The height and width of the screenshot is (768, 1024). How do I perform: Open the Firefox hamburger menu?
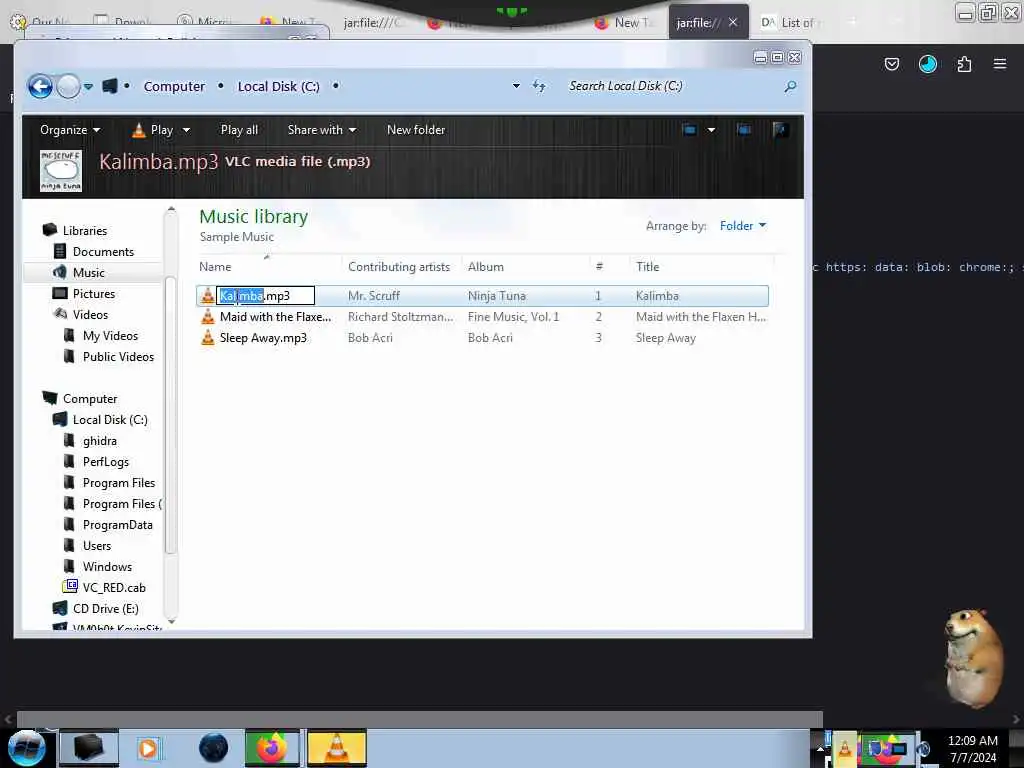(1000, 64)
